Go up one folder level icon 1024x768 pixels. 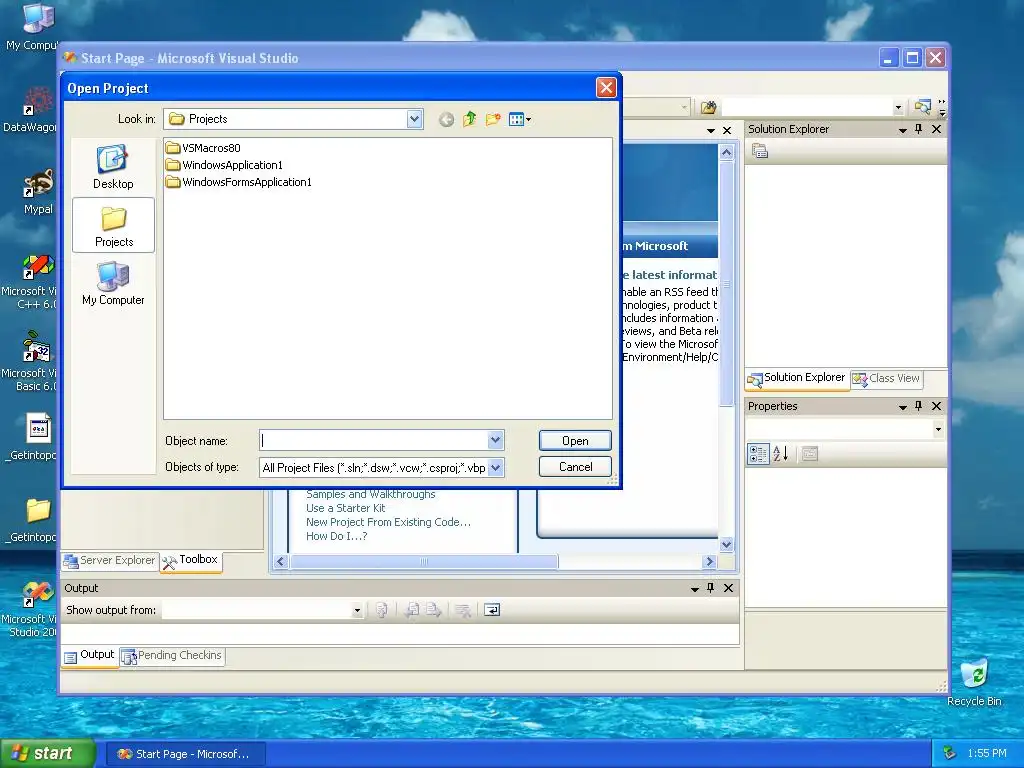[x=470, y=119]
